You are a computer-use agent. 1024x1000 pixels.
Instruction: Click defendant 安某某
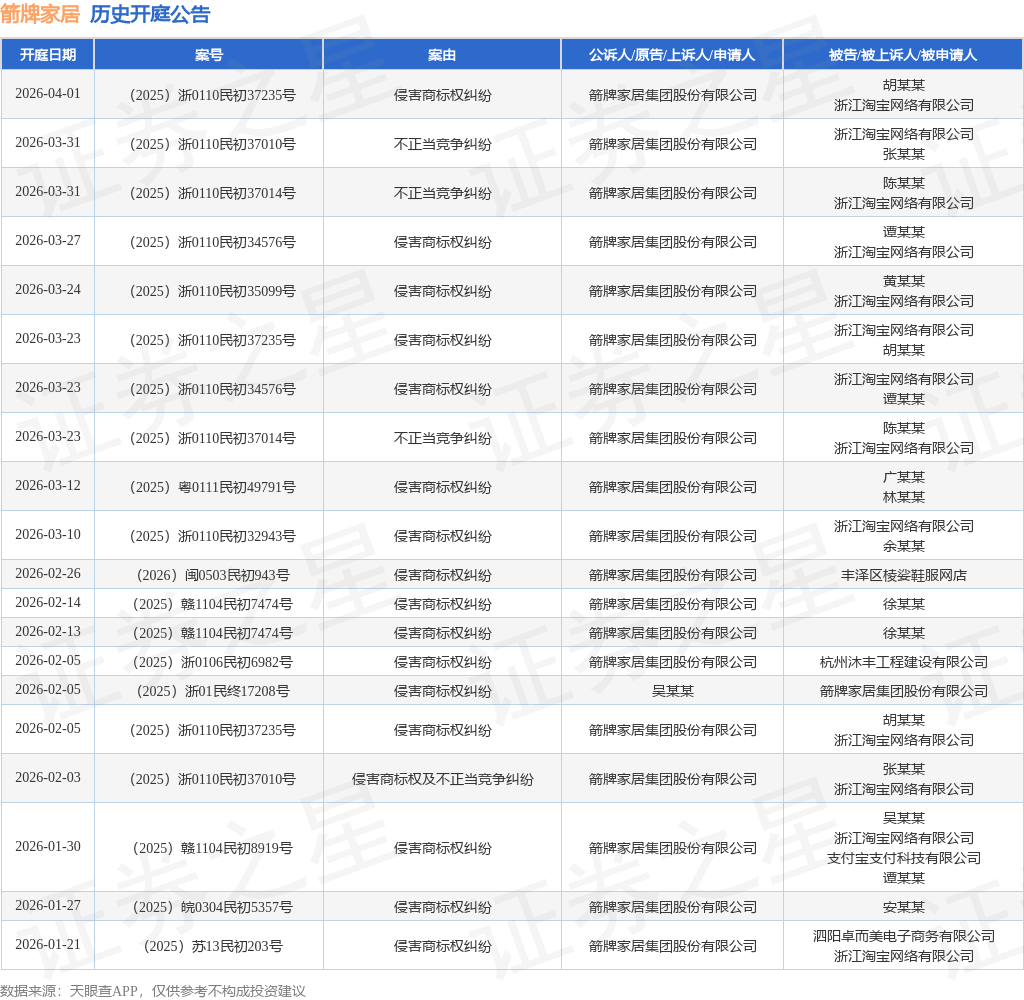point(903,907)
